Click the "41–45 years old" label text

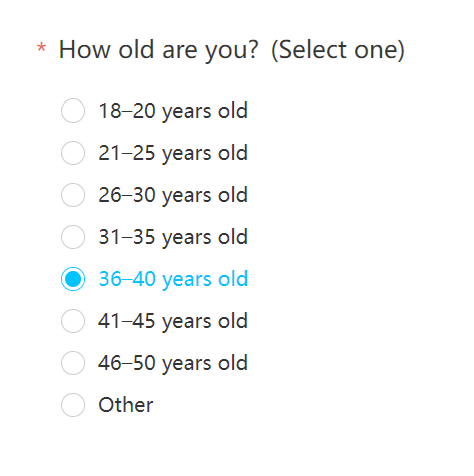click(173, 321)
